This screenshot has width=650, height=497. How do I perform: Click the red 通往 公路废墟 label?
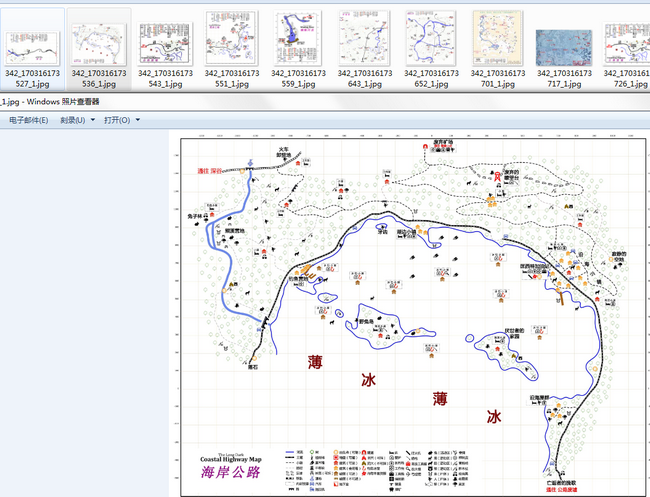pos(562,490)
